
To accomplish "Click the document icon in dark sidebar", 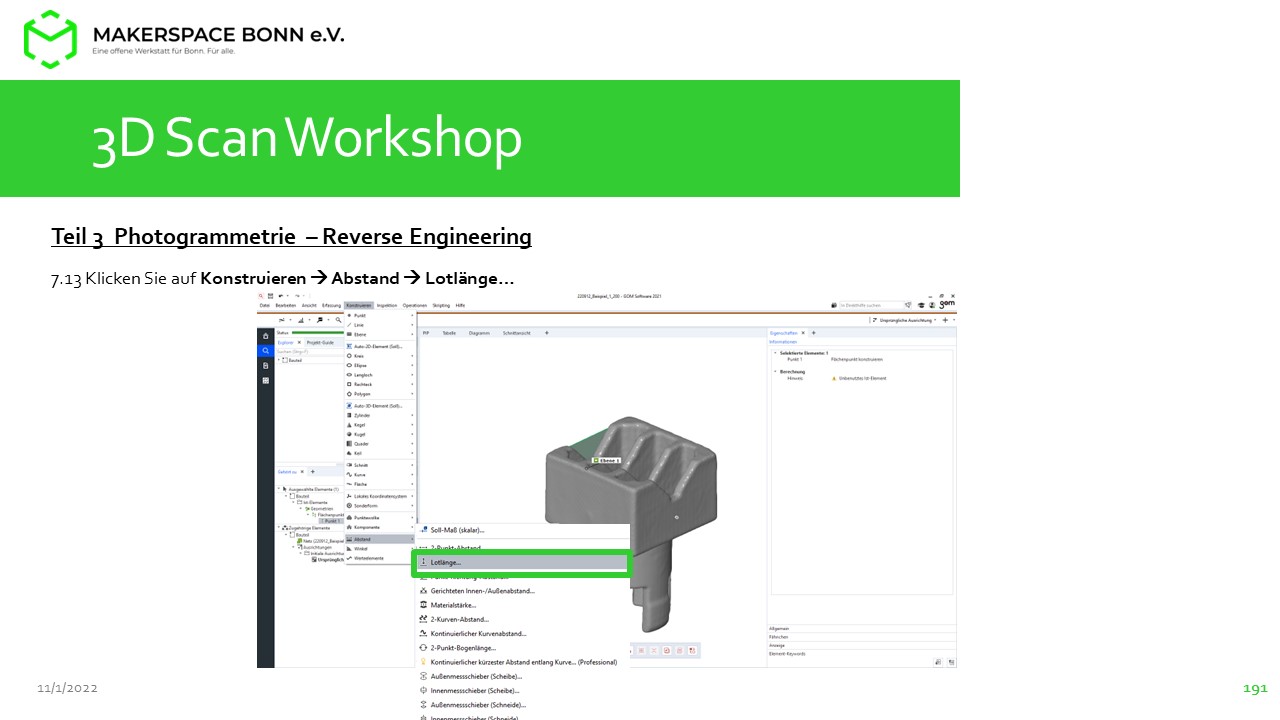I will 265,366.
